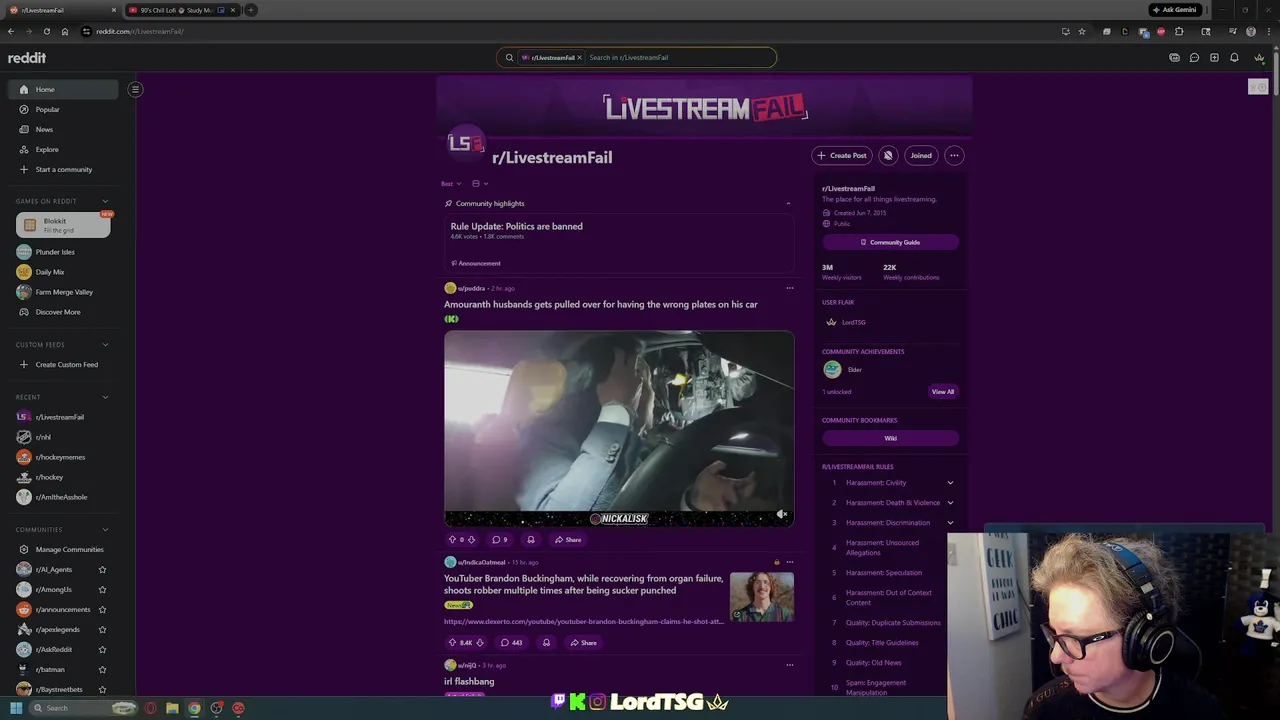
Task: Click the create post plus icon in header
Action: 1214,58
